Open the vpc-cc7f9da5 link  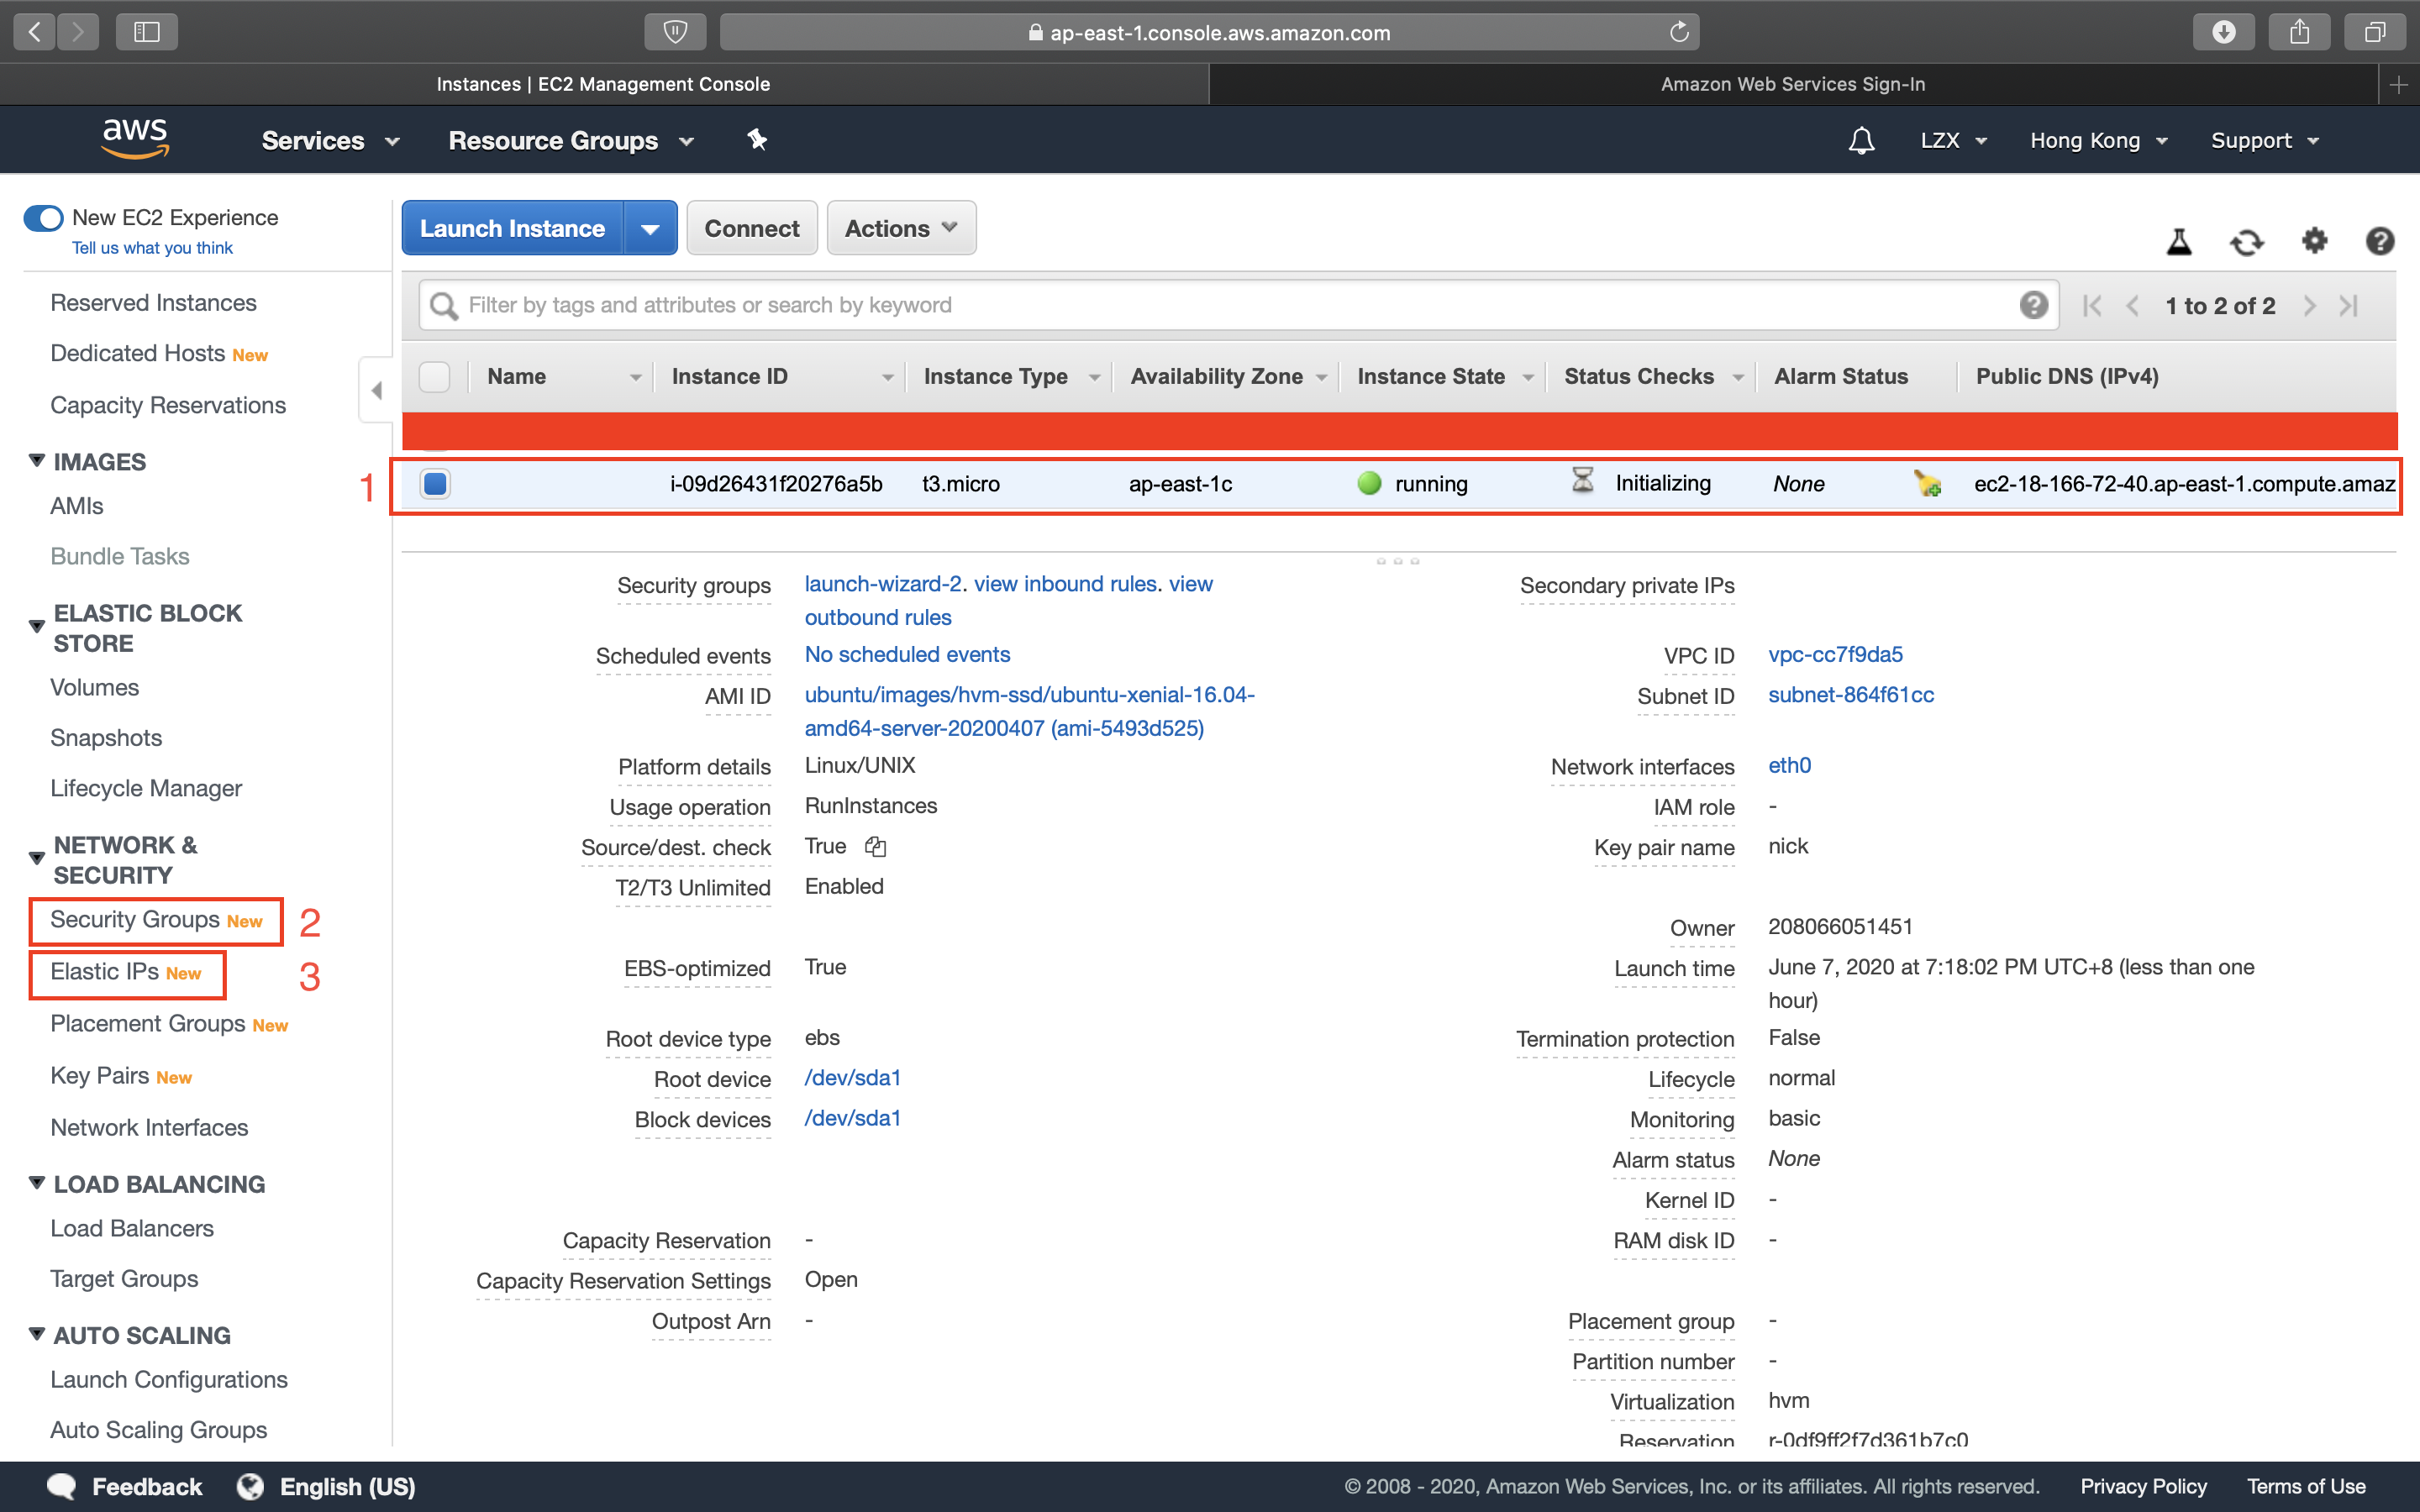tap(1835, 654)
